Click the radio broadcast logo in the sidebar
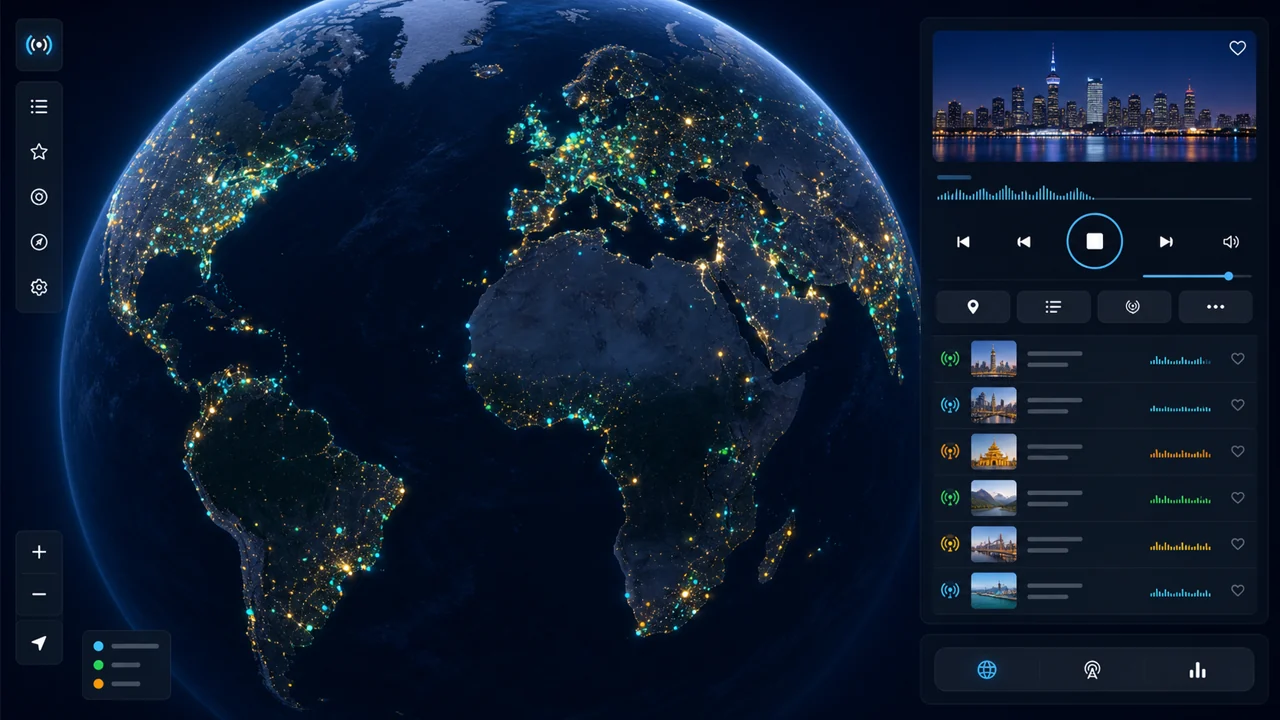 coord(39,45)
